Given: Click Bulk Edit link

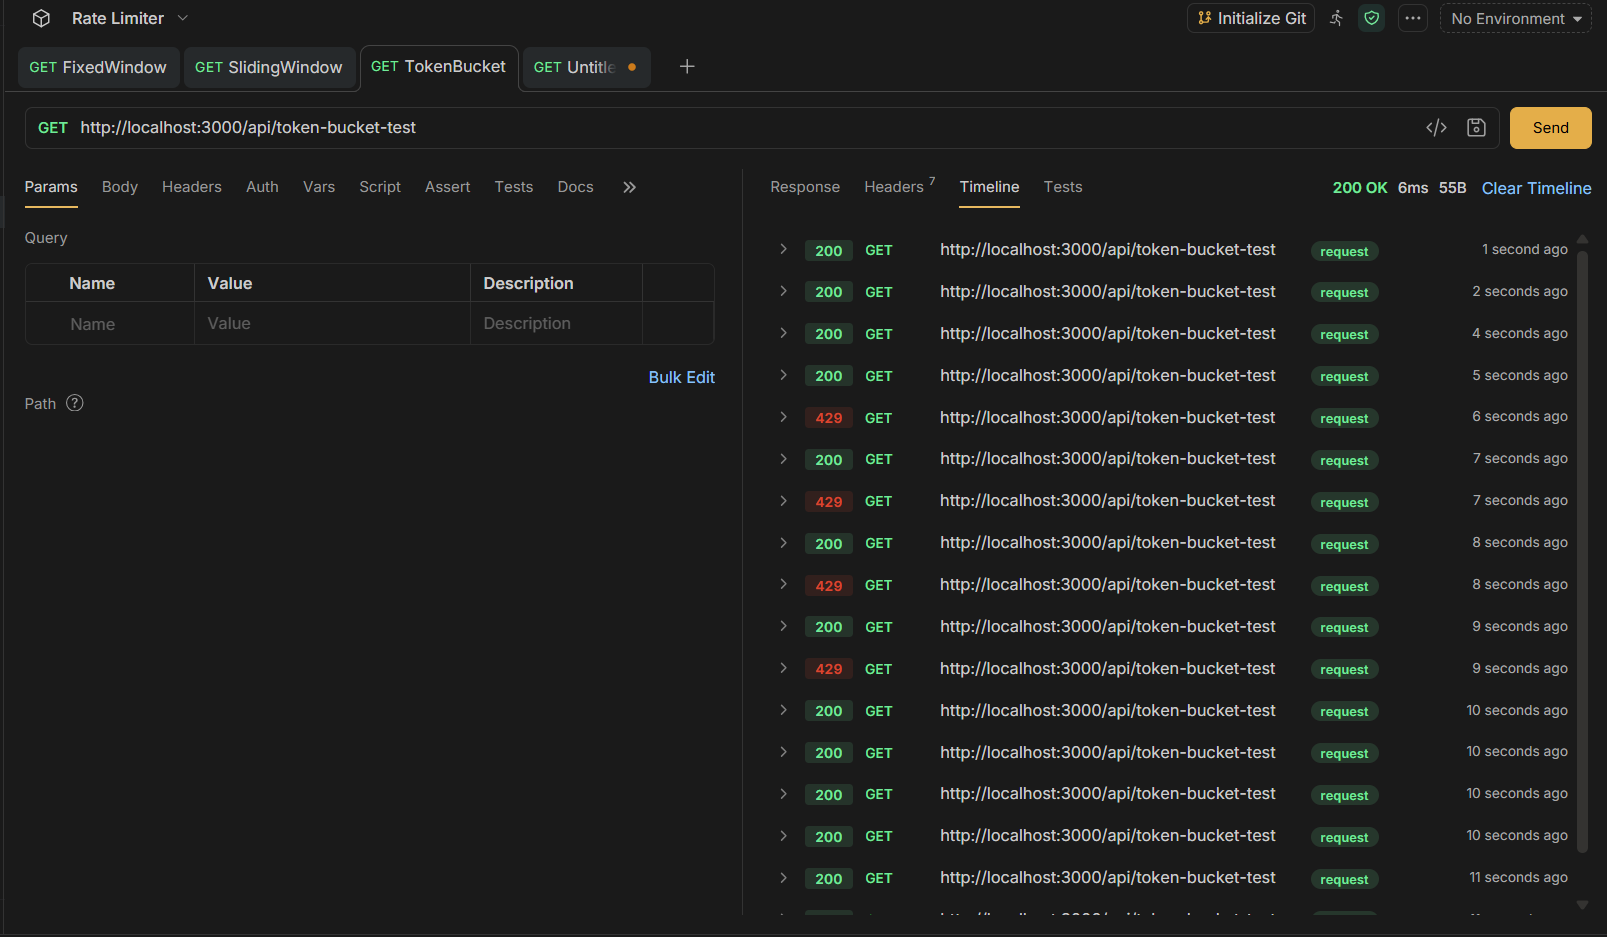Looking at the screenshot, I should click(682, 377).
